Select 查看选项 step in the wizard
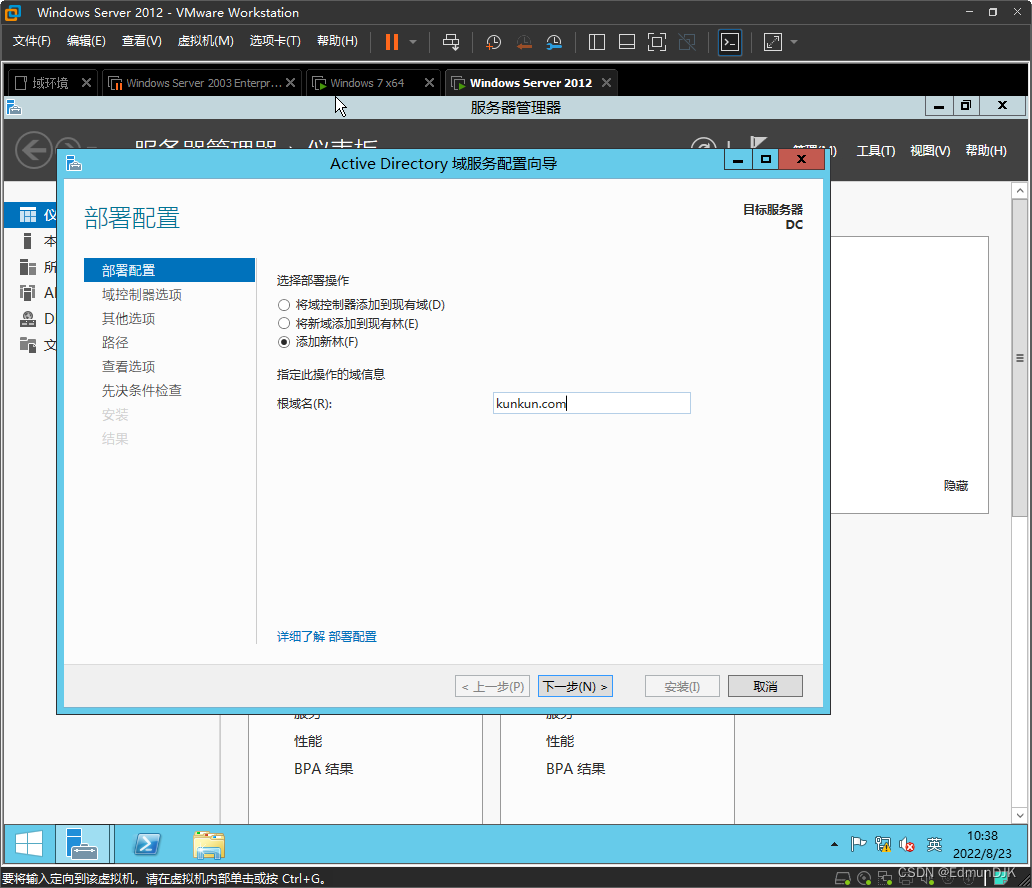Image resolution: width=1032 pixels, height=888 pixels. coord(128,367)
